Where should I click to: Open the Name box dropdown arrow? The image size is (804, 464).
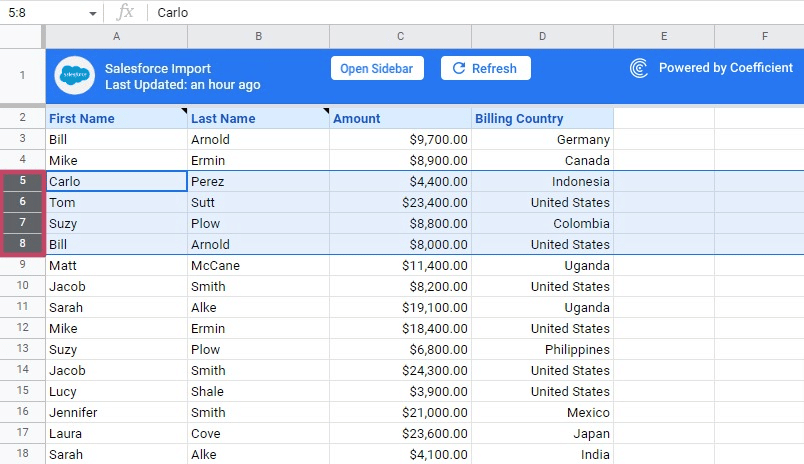pos(92,13)
